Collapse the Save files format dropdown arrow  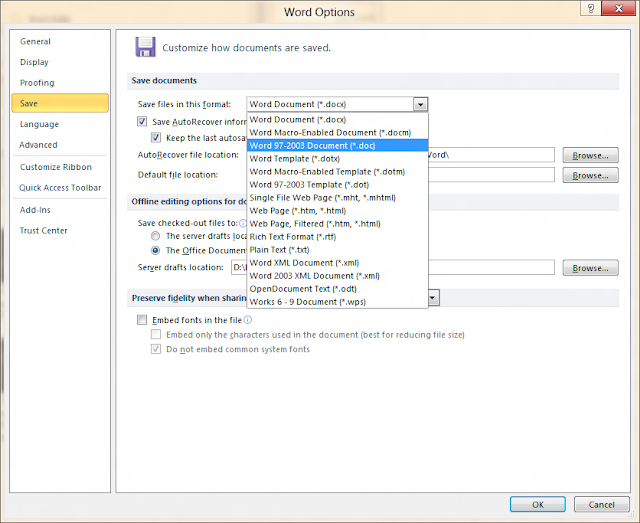pos(420,105)
